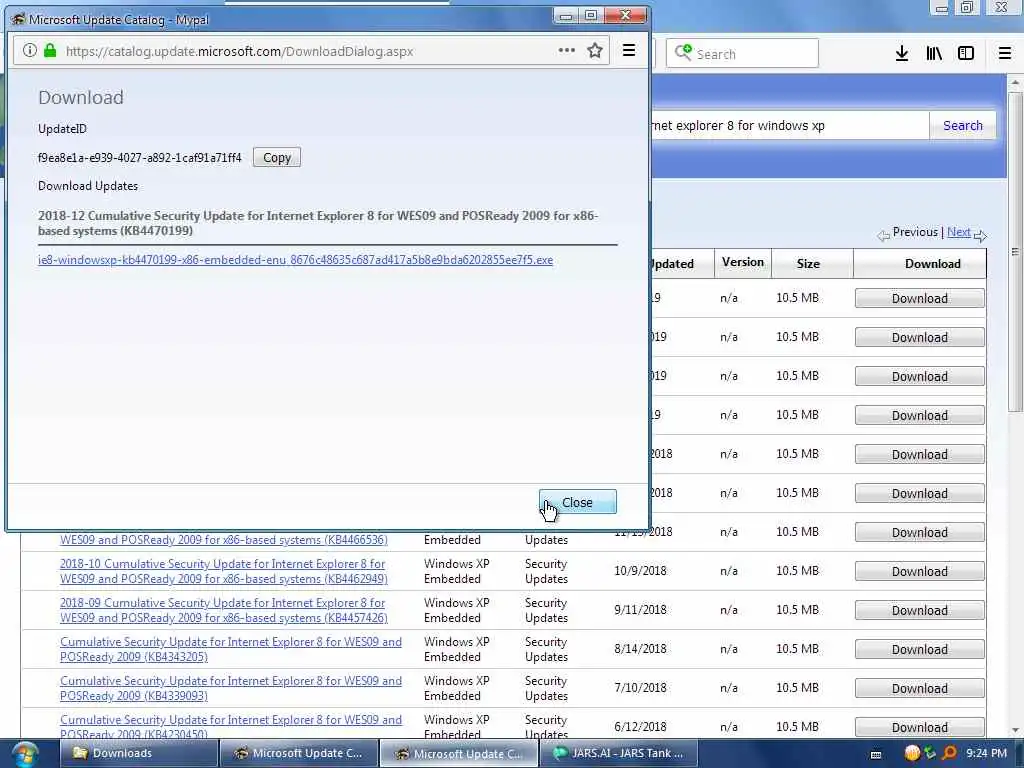Screen dimensions: 1024x768
Task: Open the KB4343205 Cumulative Security Update link
Action: [231, 649]
